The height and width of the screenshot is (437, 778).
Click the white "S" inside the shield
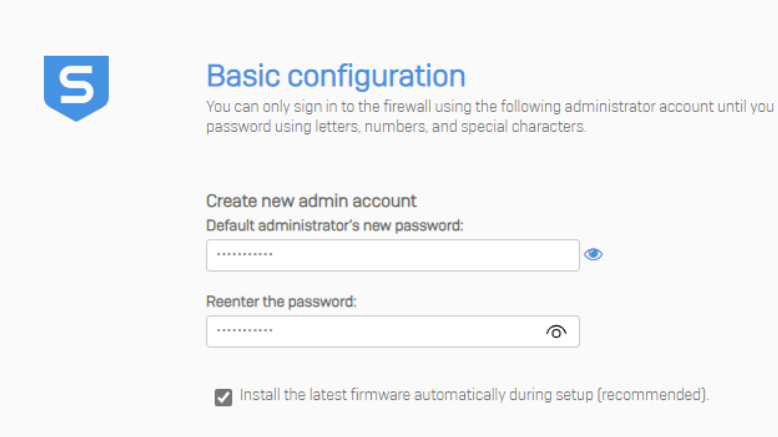pos(76,84)
